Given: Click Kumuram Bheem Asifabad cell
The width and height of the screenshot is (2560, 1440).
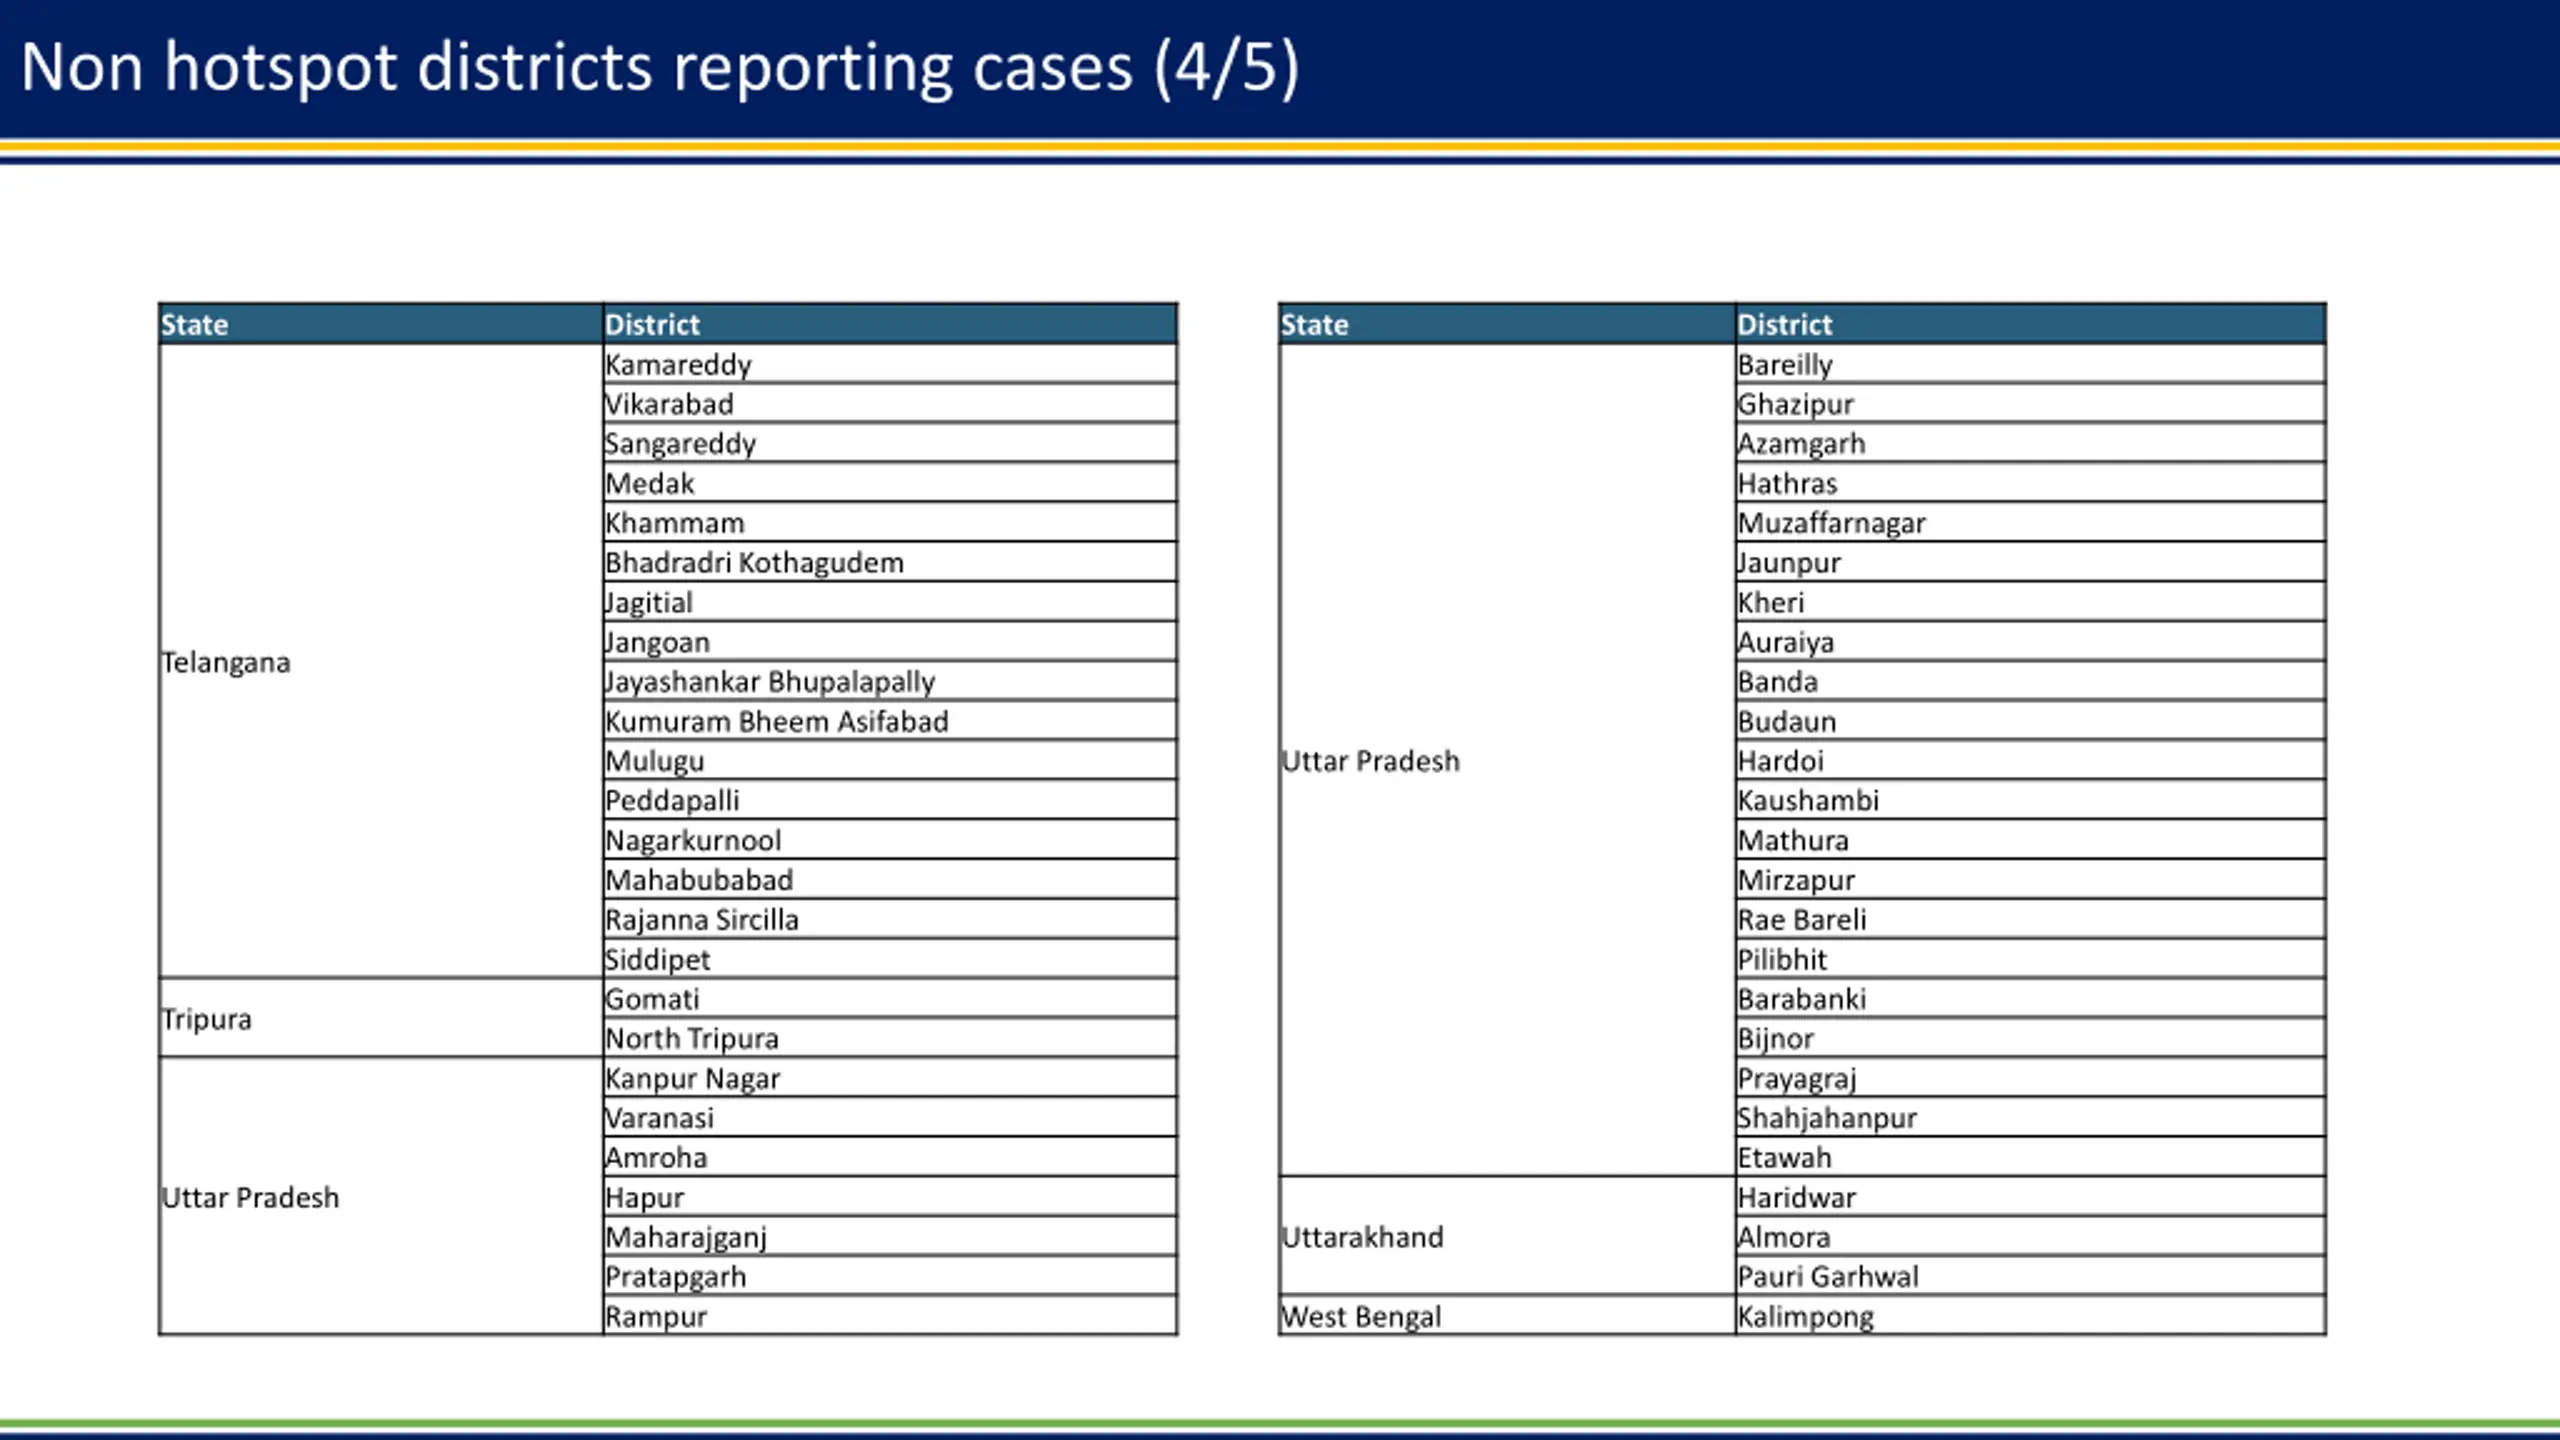Looking at the screenshot, I should 890,721.
